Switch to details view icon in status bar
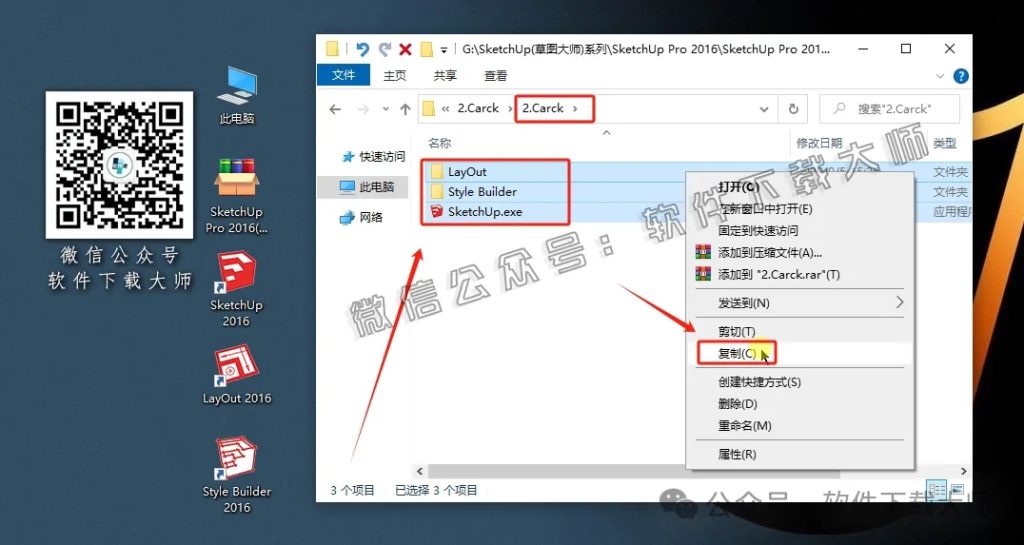The width and height of the screenshot is (1024, 545). pos(938,490)
